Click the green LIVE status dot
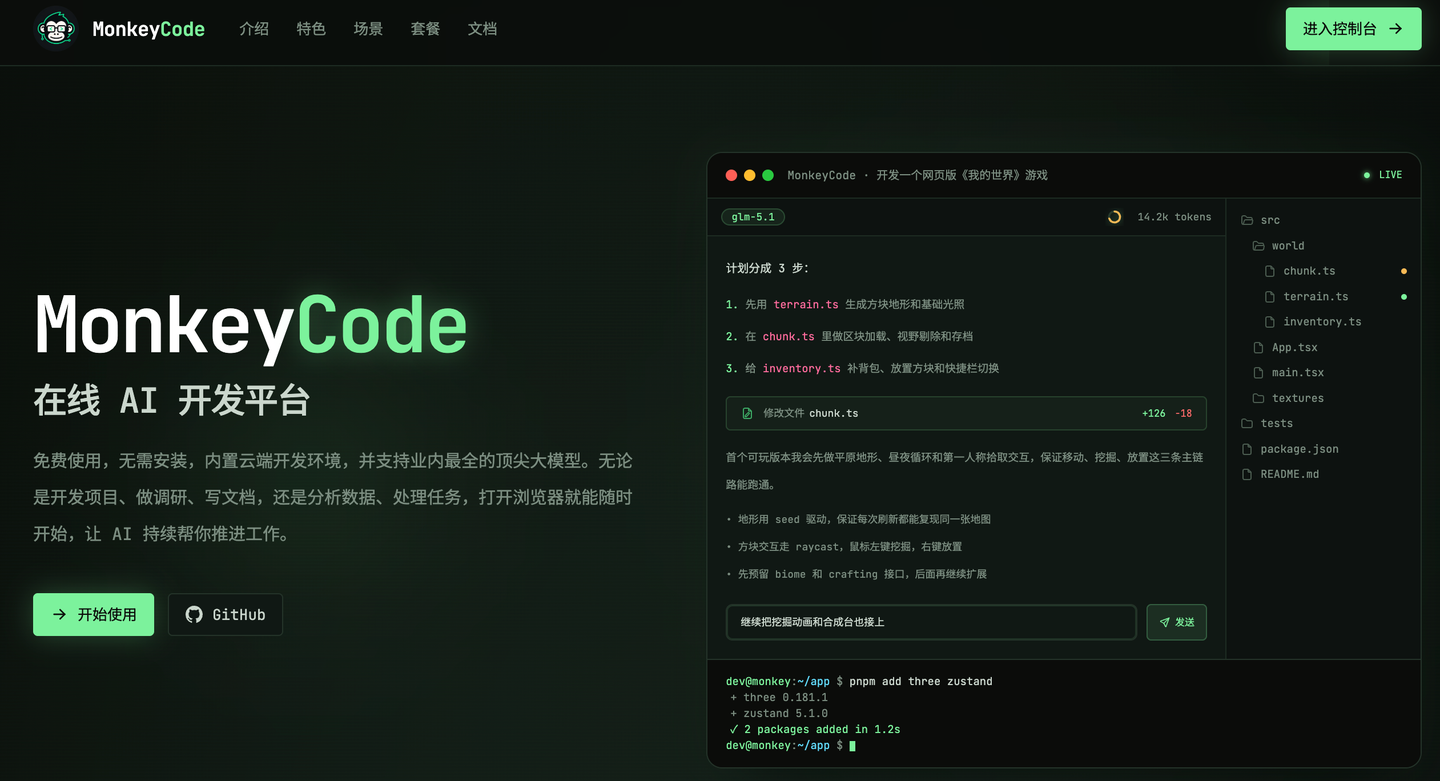This screenshot has width=1440, height=781. [1367, 175]
